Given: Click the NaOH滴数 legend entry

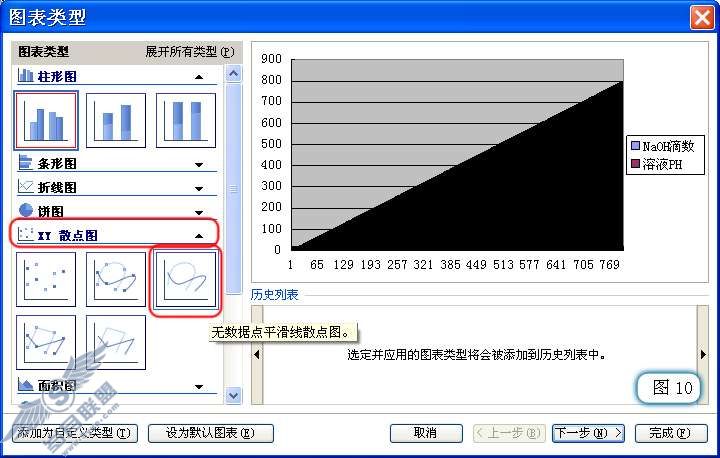Looking at the screenshot, I should [663, 146].
